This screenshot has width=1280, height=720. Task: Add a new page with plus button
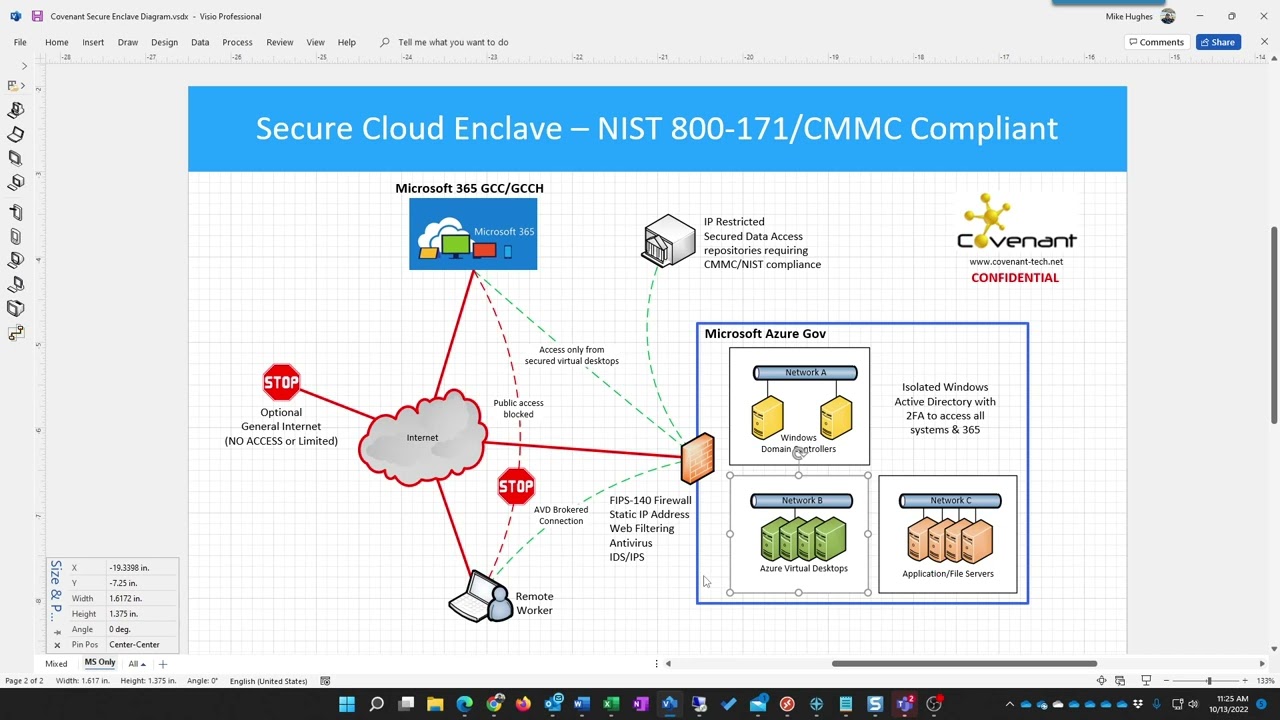coord(163,664)
